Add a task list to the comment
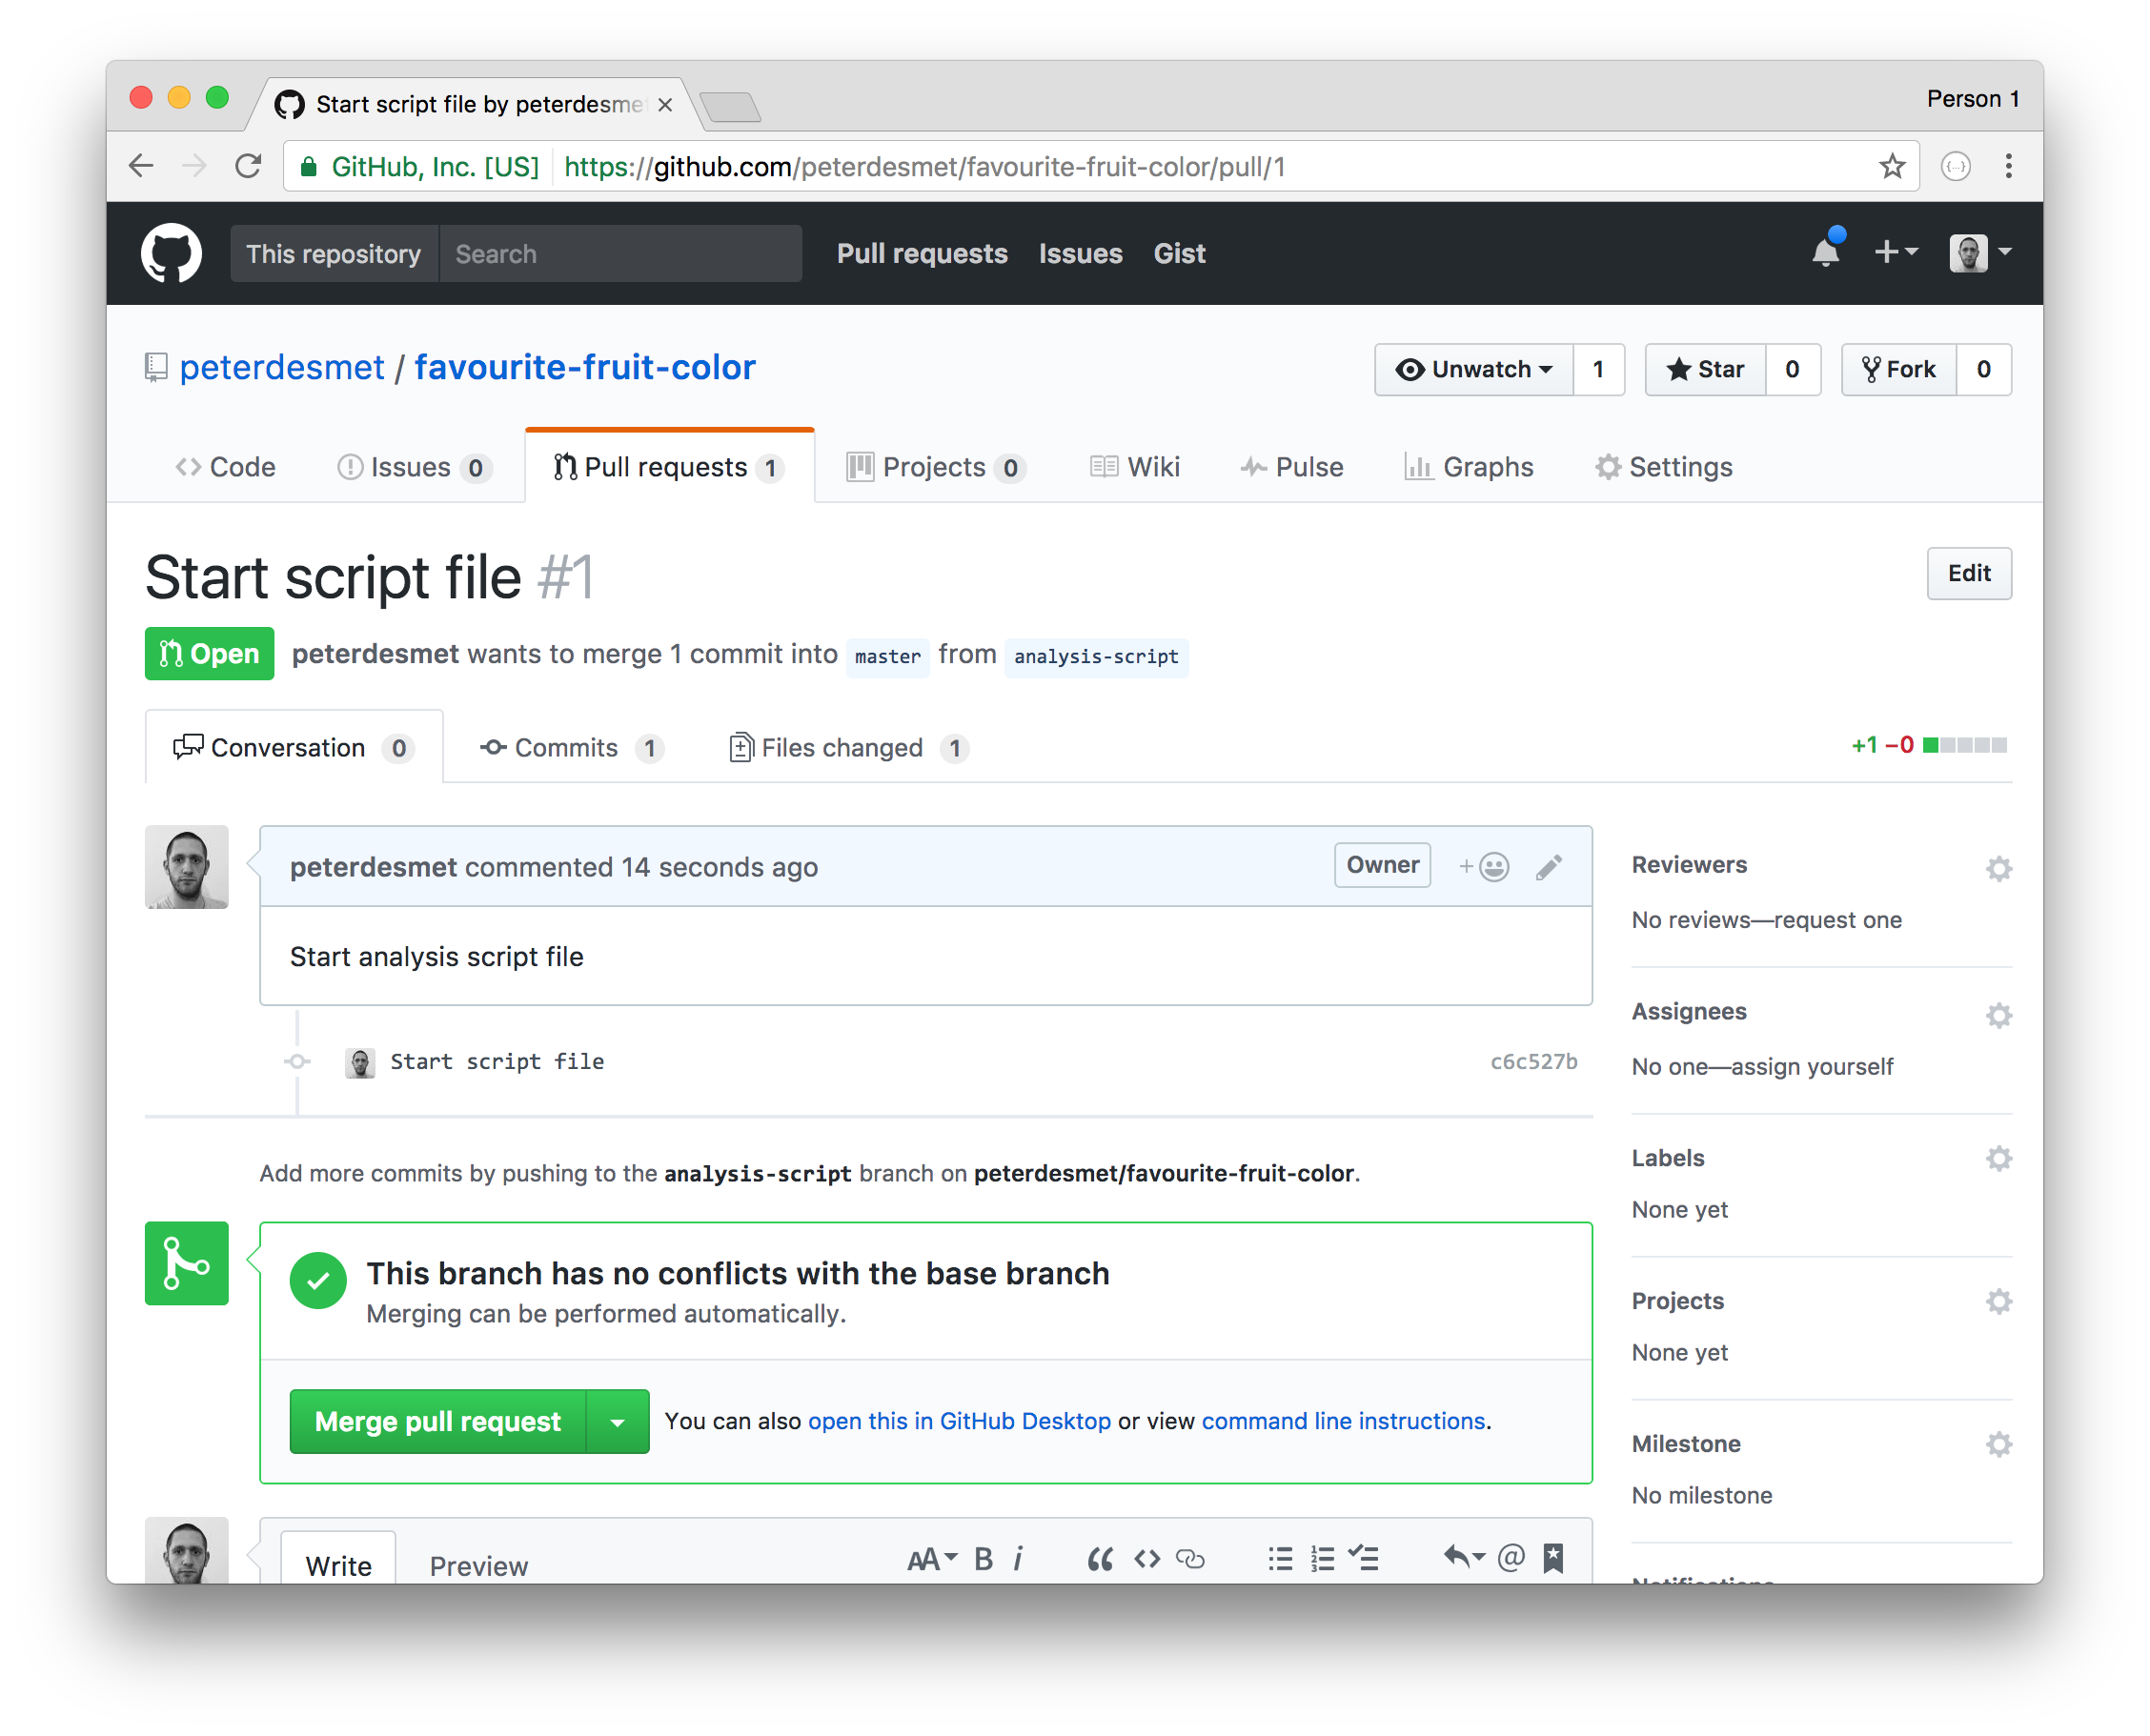The height and width of the screenshot is (1736, 2150). click(x=1365, y=1558)
